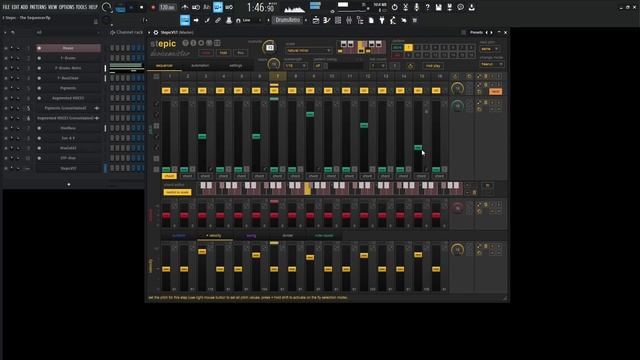
Task: Select pattern slot 1 highlighted in yellow
Action: point(408,48)
